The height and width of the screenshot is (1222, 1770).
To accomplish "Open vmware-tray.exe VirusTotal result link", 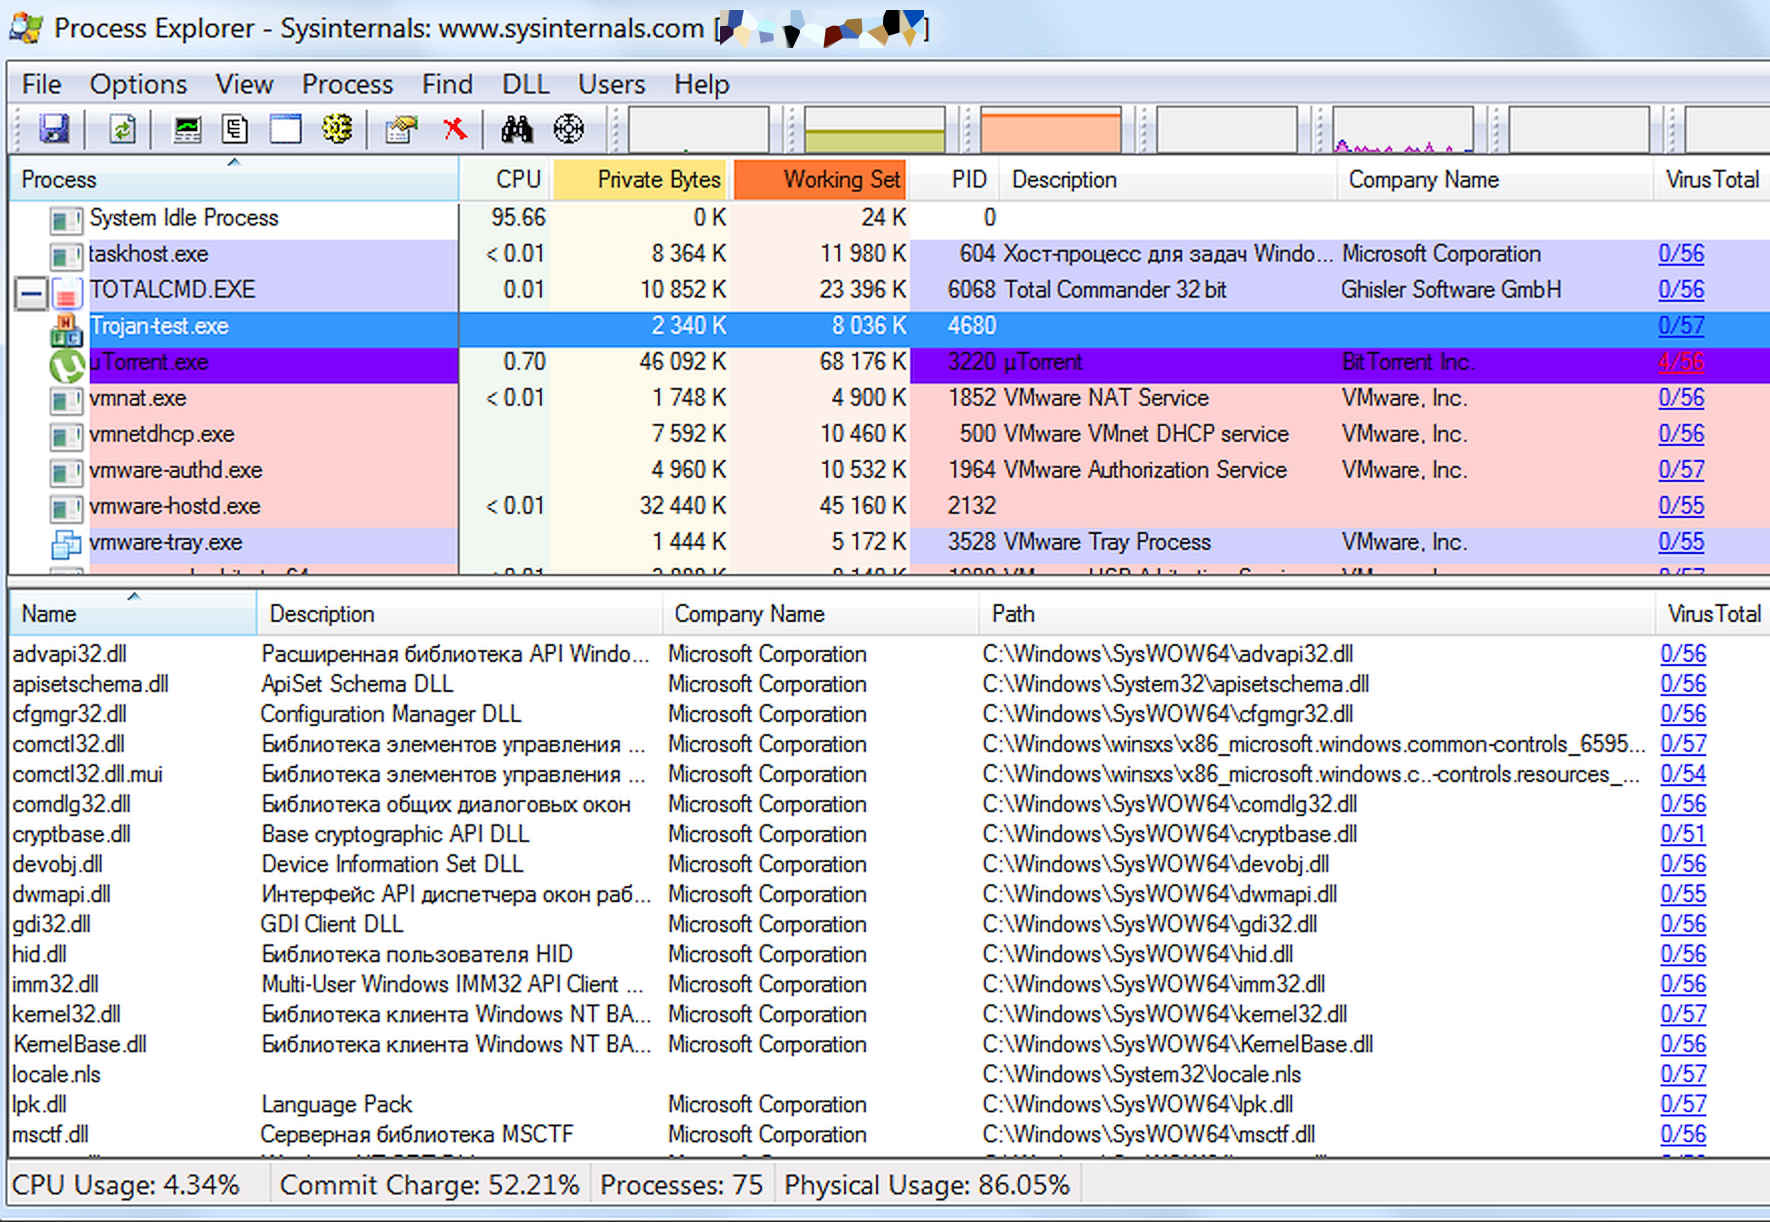I will [1681, 542].
